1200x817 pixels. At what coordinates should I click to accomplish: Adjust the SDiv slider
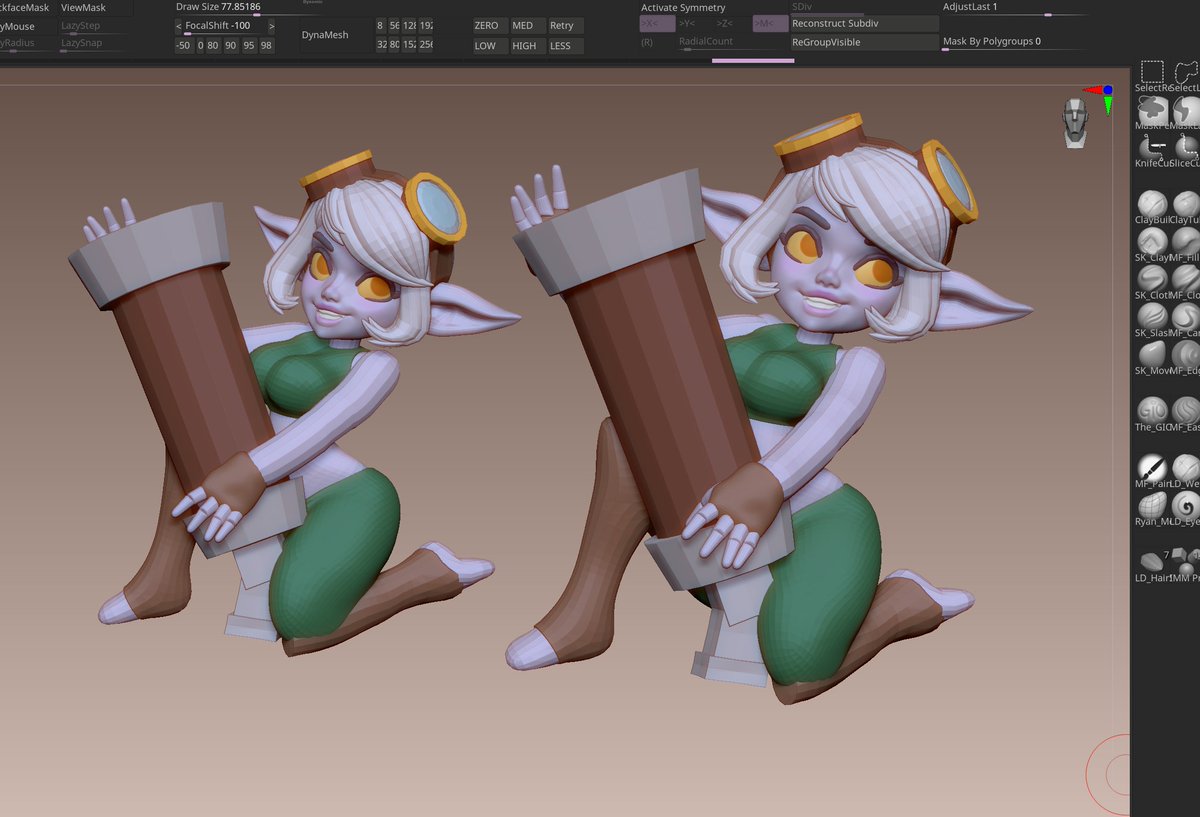pyautogui.click(x=864, y=7)
